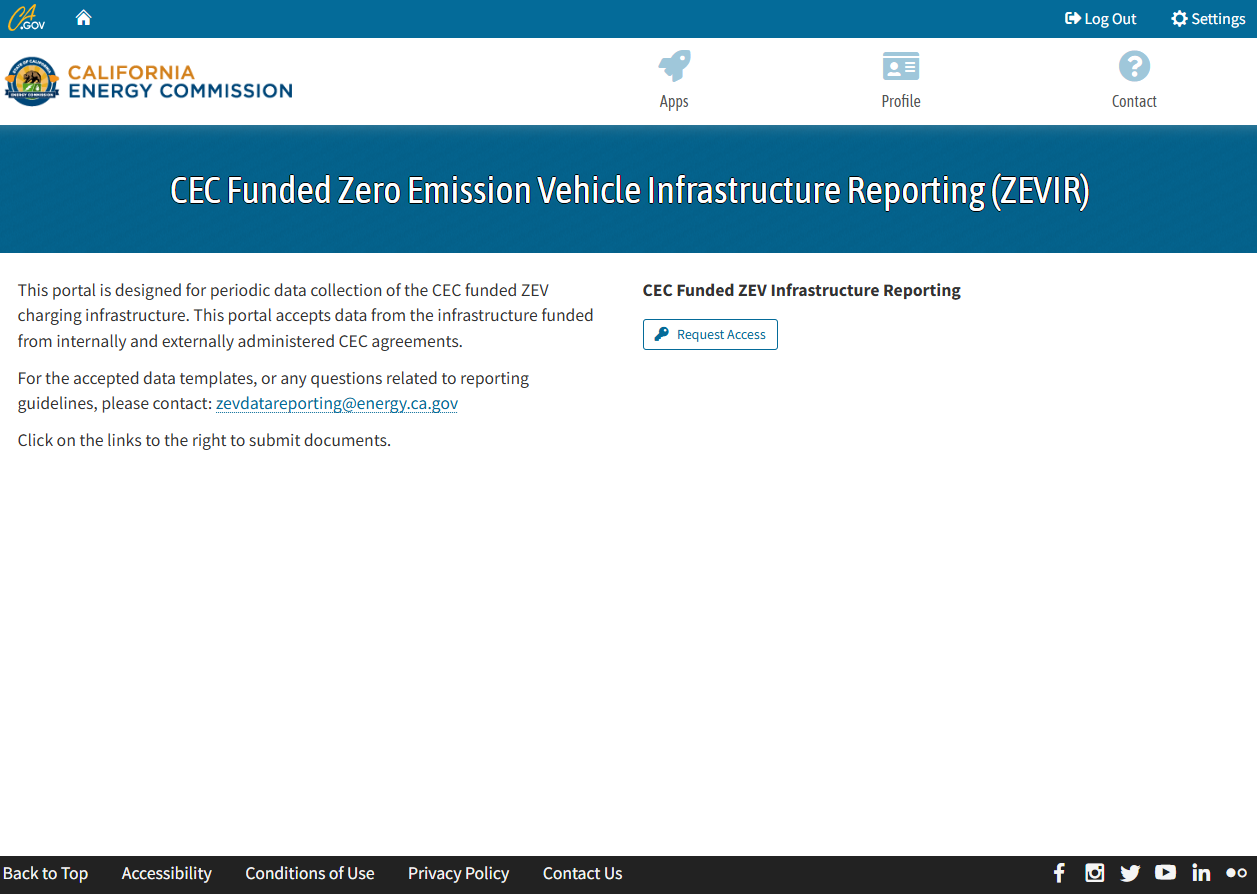Viewport: 1257px width, 894px height.
Task: Visit the Facebook page via footer icon
Action: [x=1059, y=873]
